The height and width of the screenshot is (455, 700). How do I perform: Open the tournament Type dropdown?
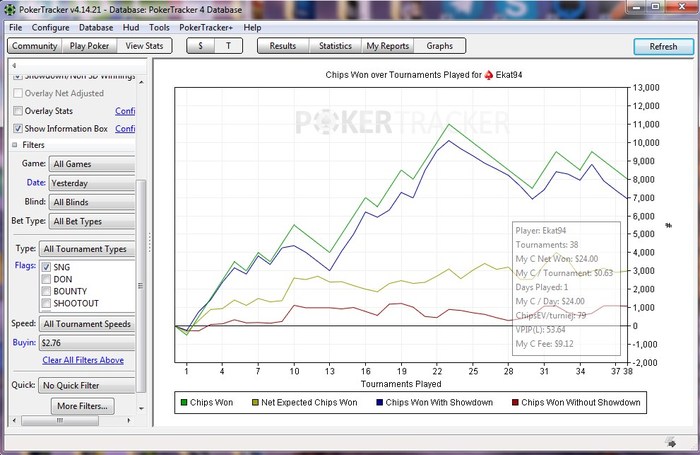pos(87,249)
